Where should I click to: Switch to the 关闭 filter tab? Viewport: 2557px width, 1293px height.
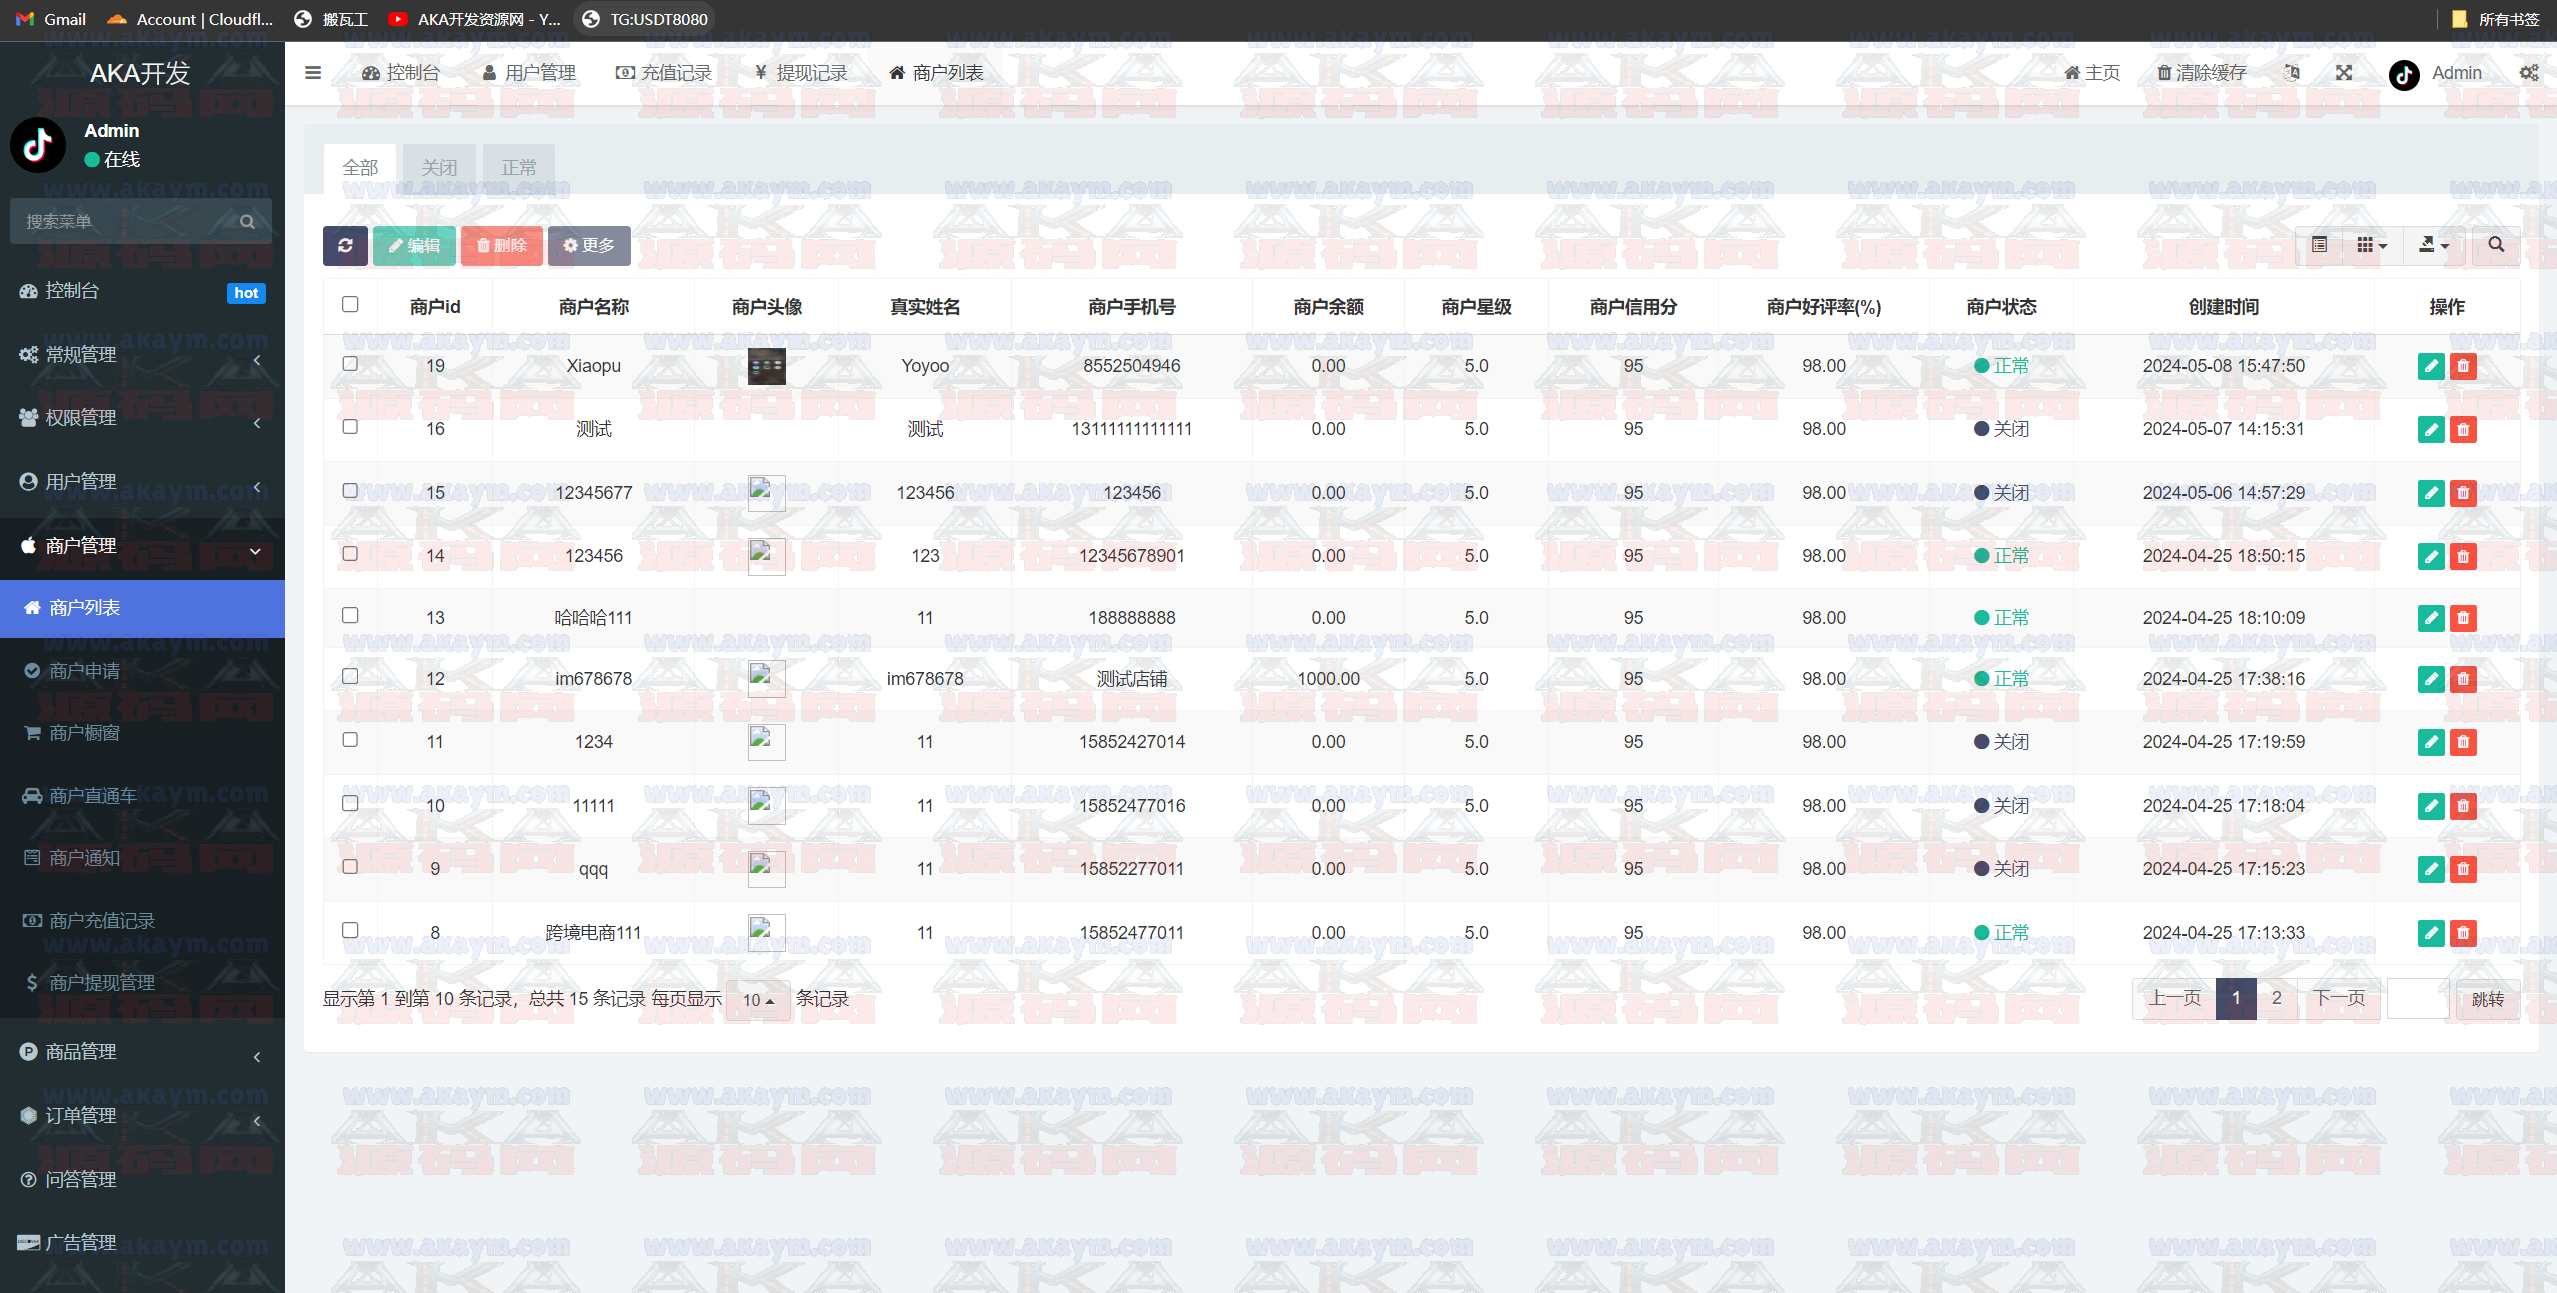click(x=439, y=168)
